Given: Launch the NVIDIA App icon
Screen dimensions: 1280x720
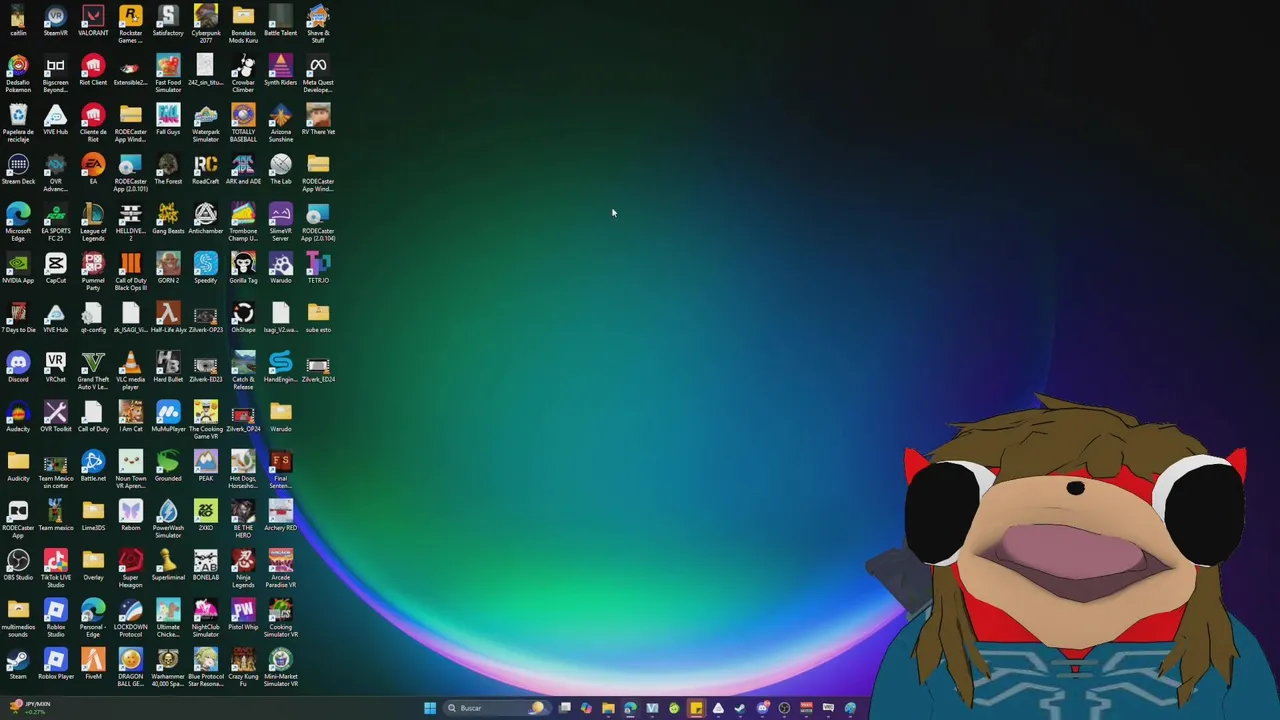Looking at the screenshot, I should (18, 269).
